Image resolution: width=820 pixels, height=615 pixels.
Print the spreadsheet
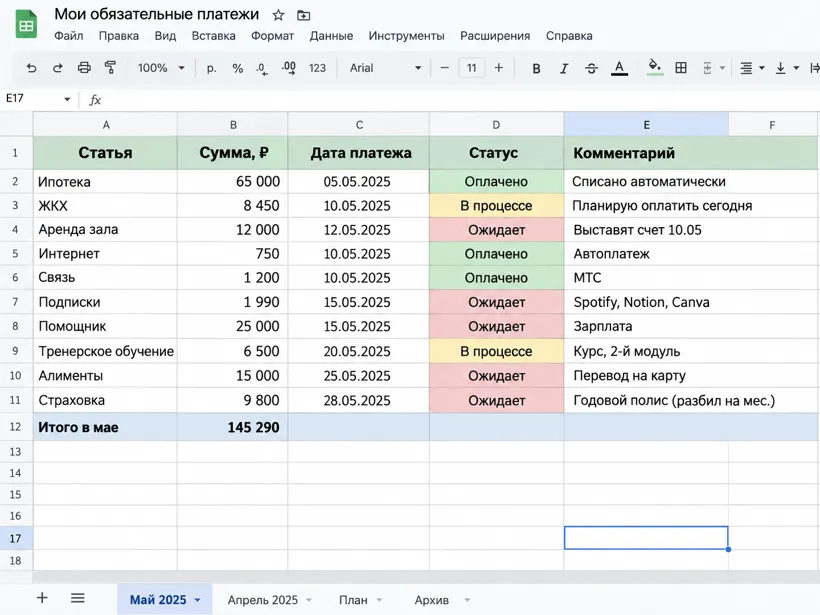tap(84, 68)
